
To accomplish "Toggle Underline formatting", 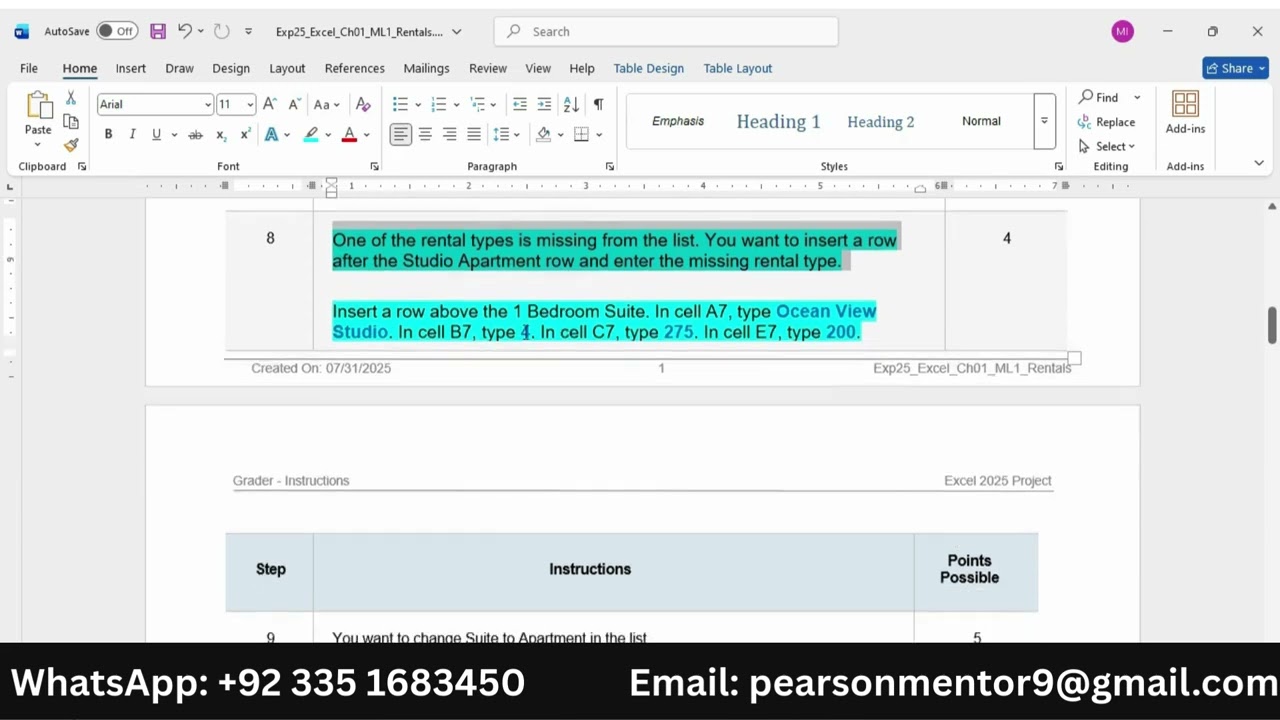I will point(156,134).
